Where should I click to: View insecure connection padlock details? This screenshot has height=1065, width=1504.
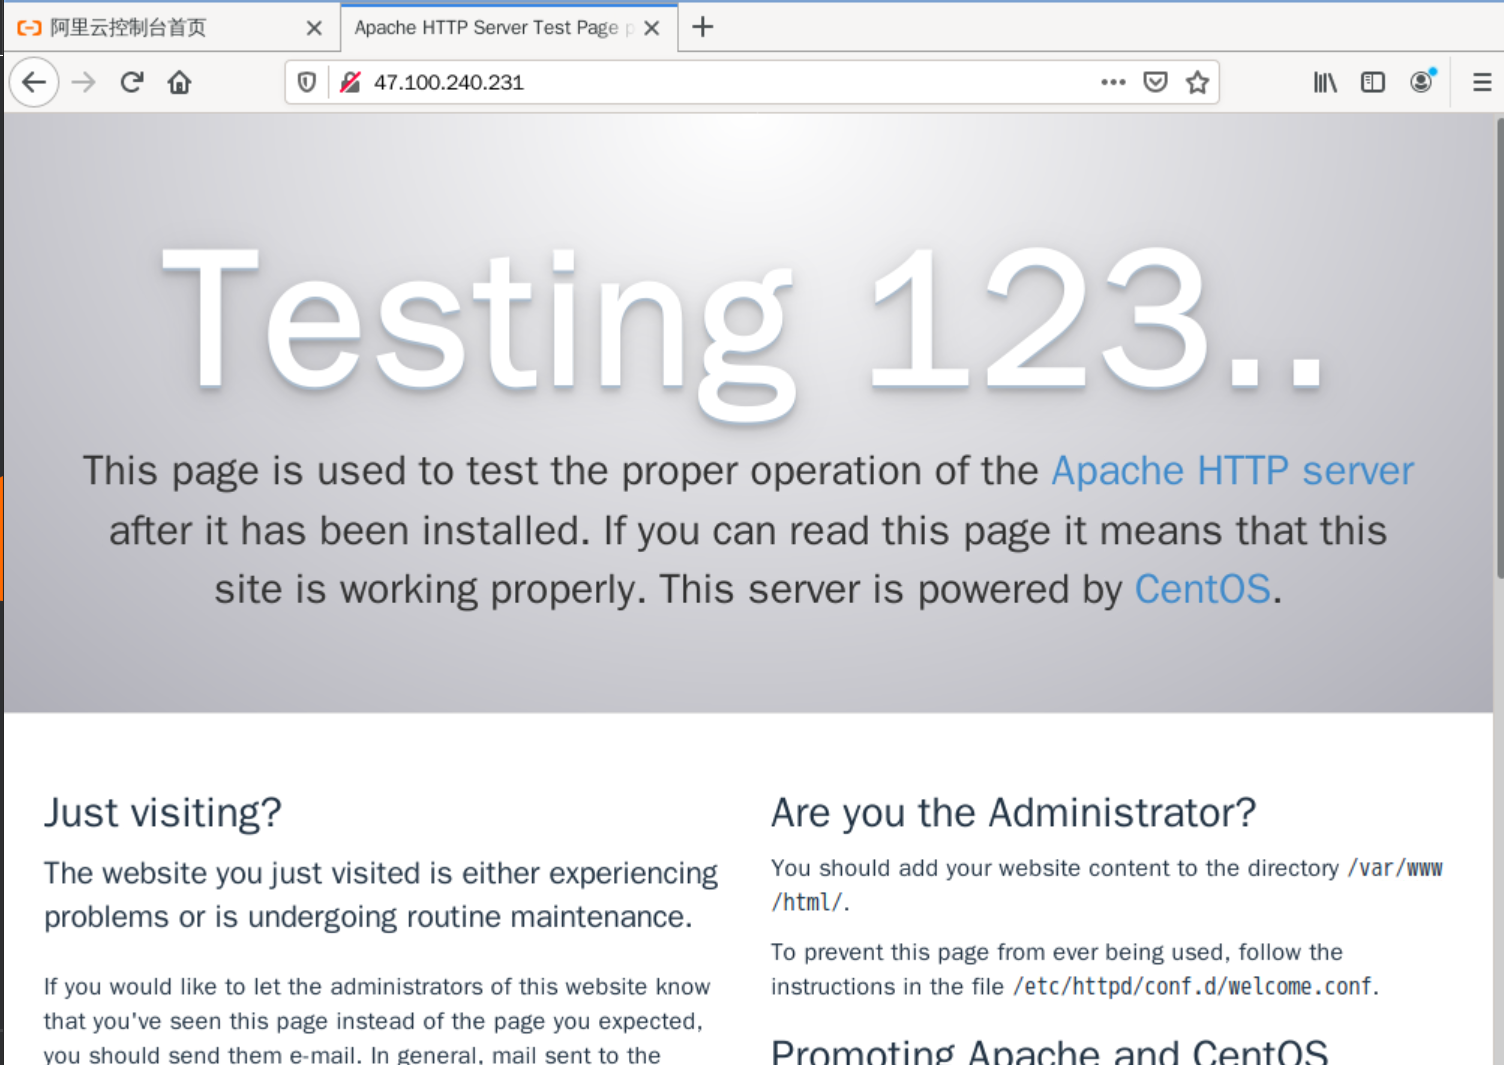pyautogui.click(x=350, y=82)
